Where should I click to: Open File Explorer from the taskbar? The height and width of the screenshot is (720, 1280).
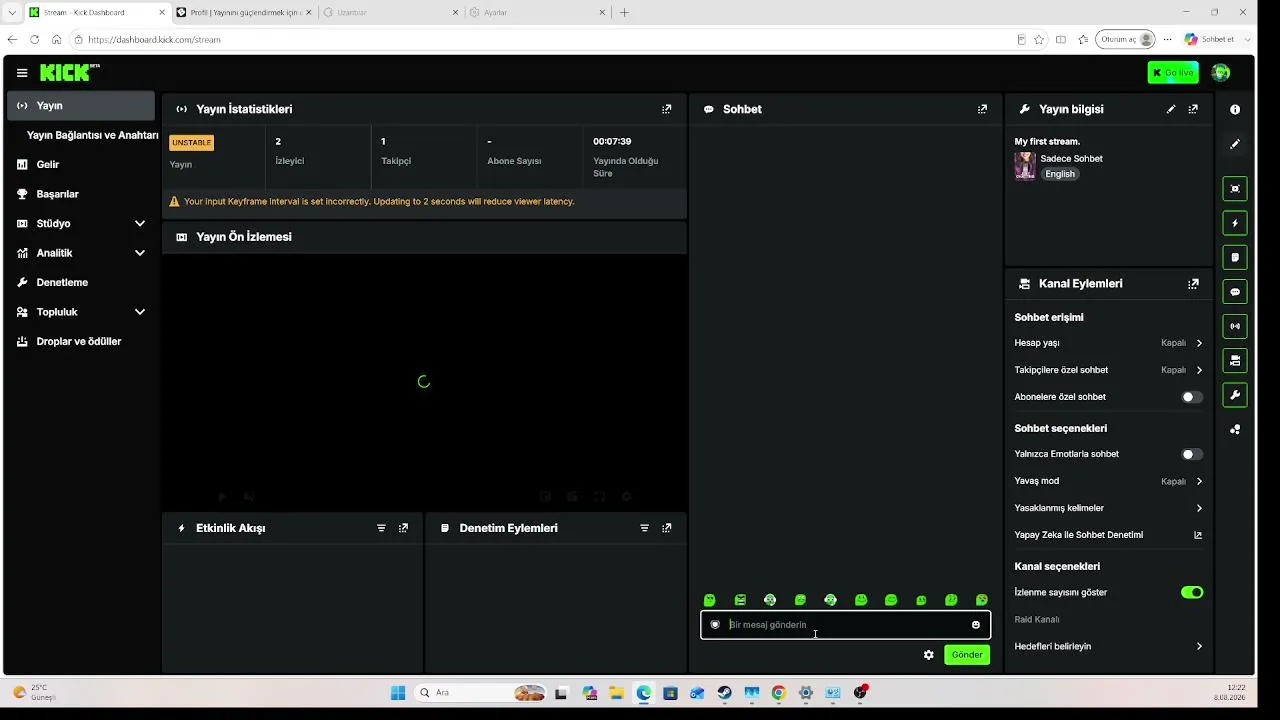click(616, 692)
